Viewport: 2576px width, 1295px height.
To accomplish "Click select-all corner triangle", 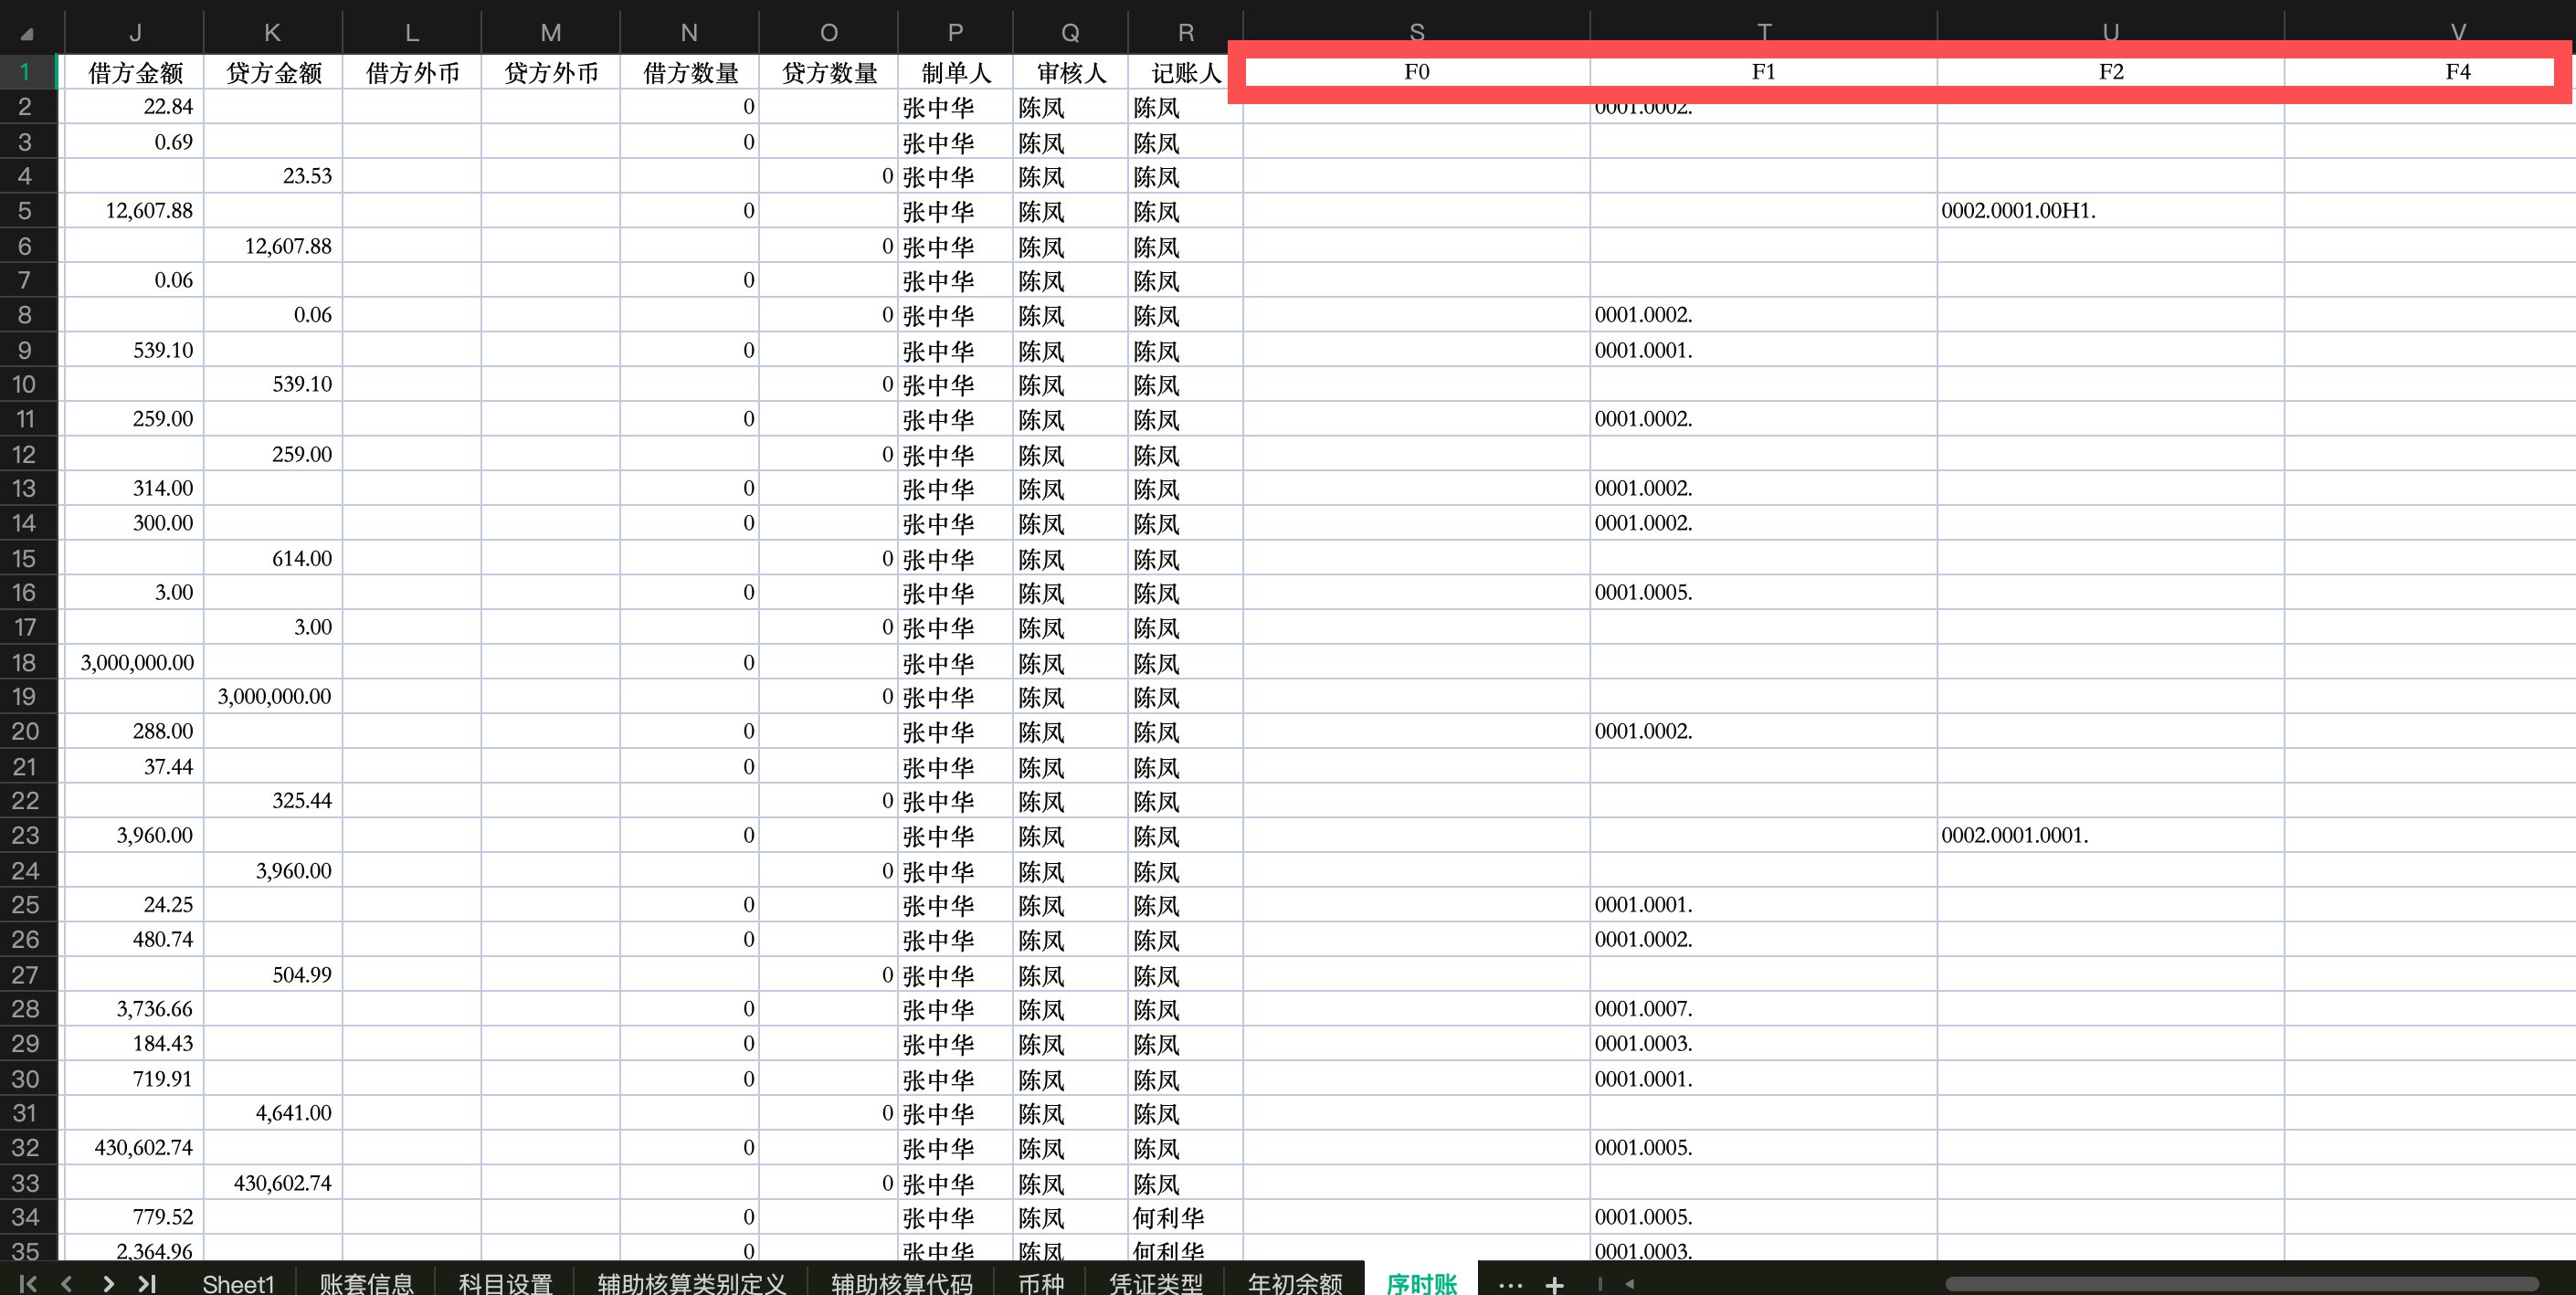I will pos(27,34).
